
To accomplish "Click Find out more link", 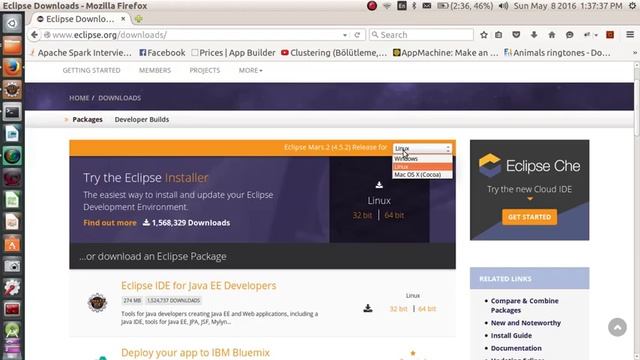I will point(110,223).
